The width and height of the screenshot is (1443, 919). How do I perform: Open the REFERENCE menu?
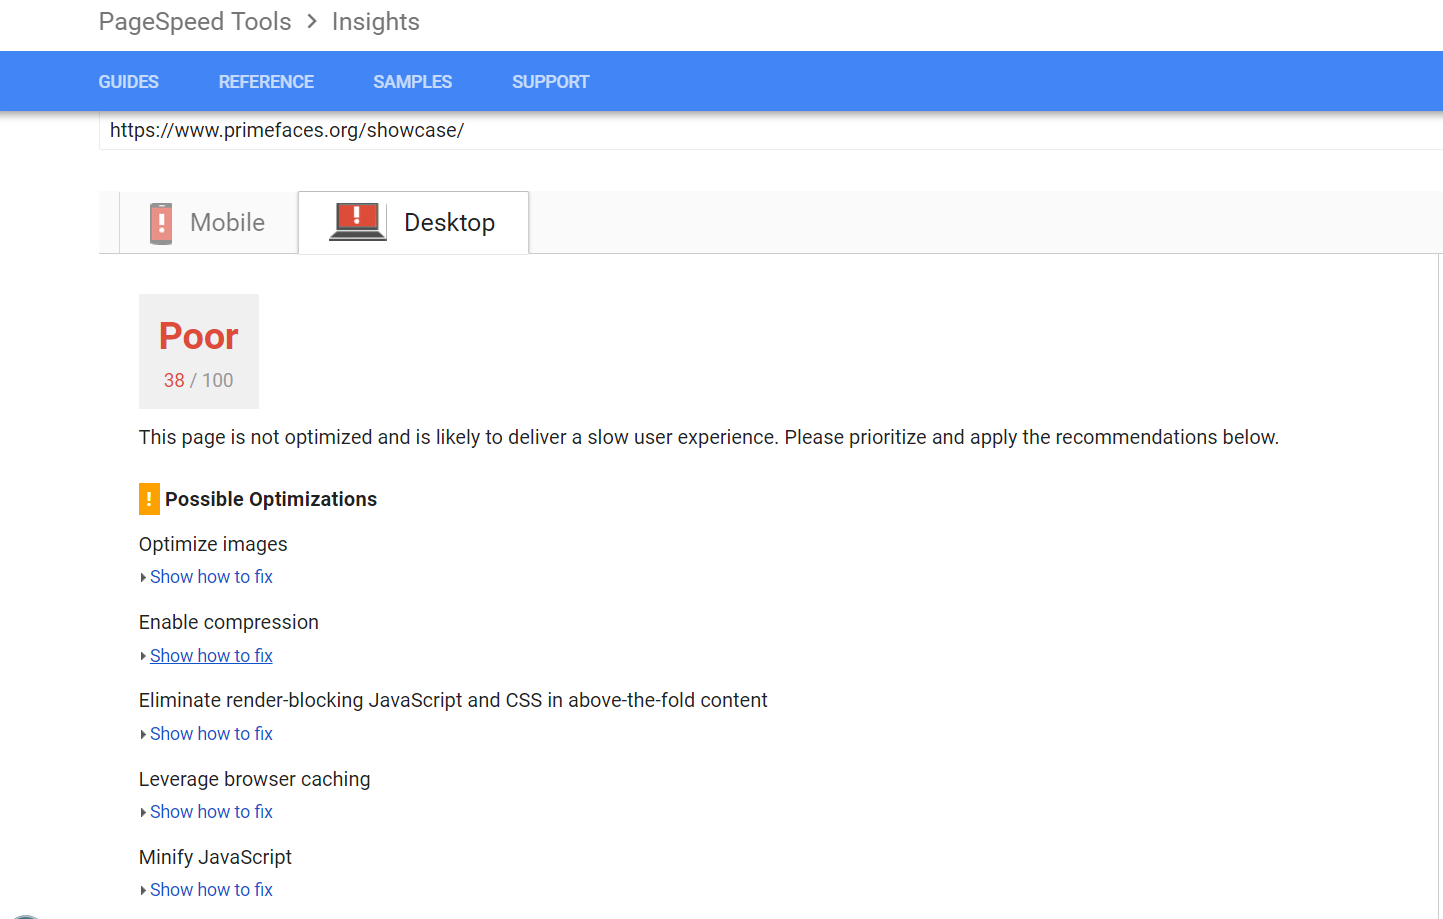[x=266, y=81]
